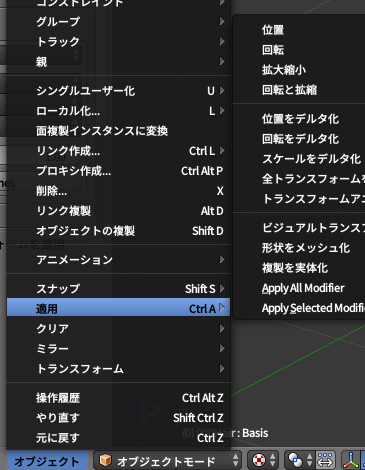
Task: Apply 回転 in the submenu
Action: (x=299, y=50)
